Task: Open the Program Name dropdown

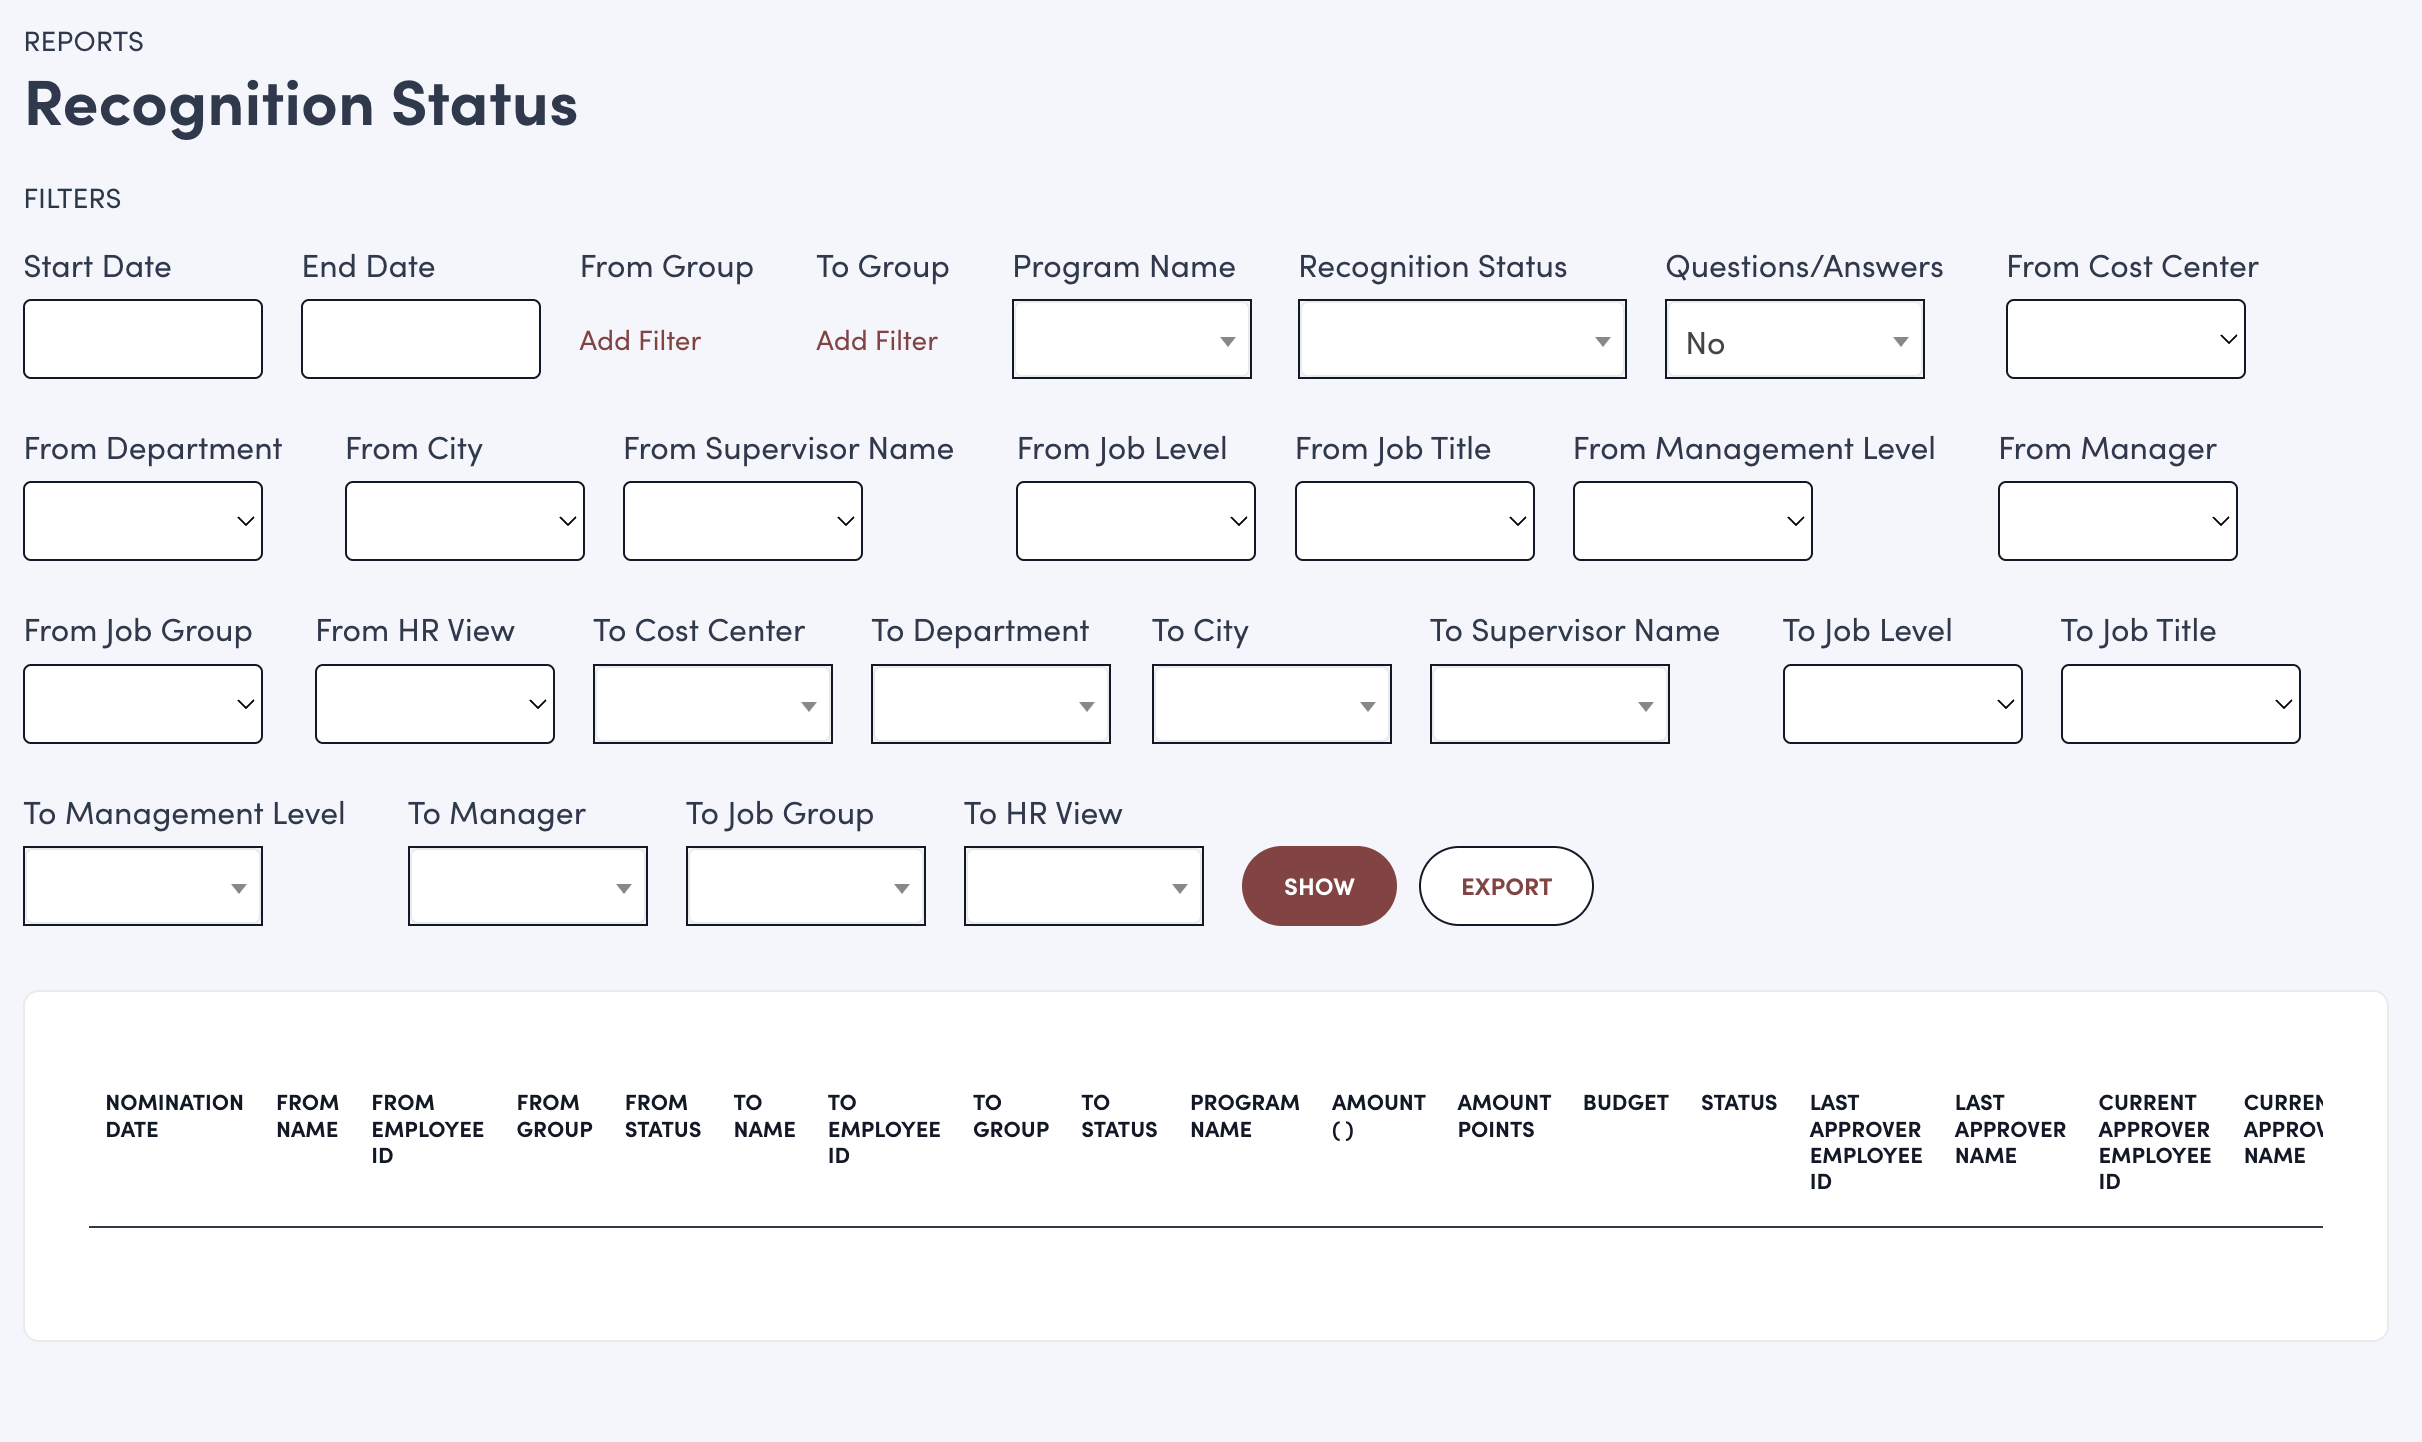Action: [1131, 340]
